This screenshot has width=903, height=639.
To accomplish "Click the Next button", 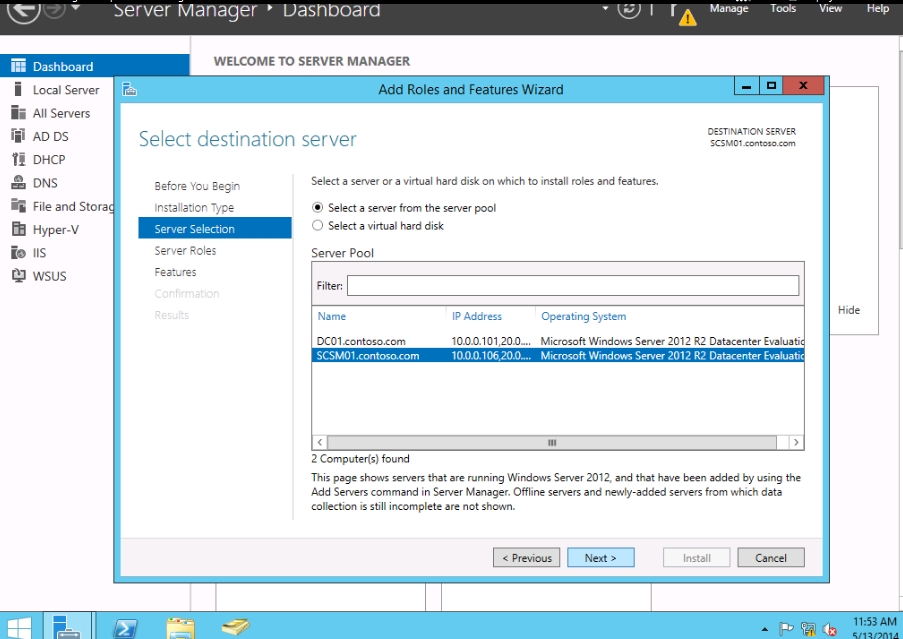I will (600, 558).
